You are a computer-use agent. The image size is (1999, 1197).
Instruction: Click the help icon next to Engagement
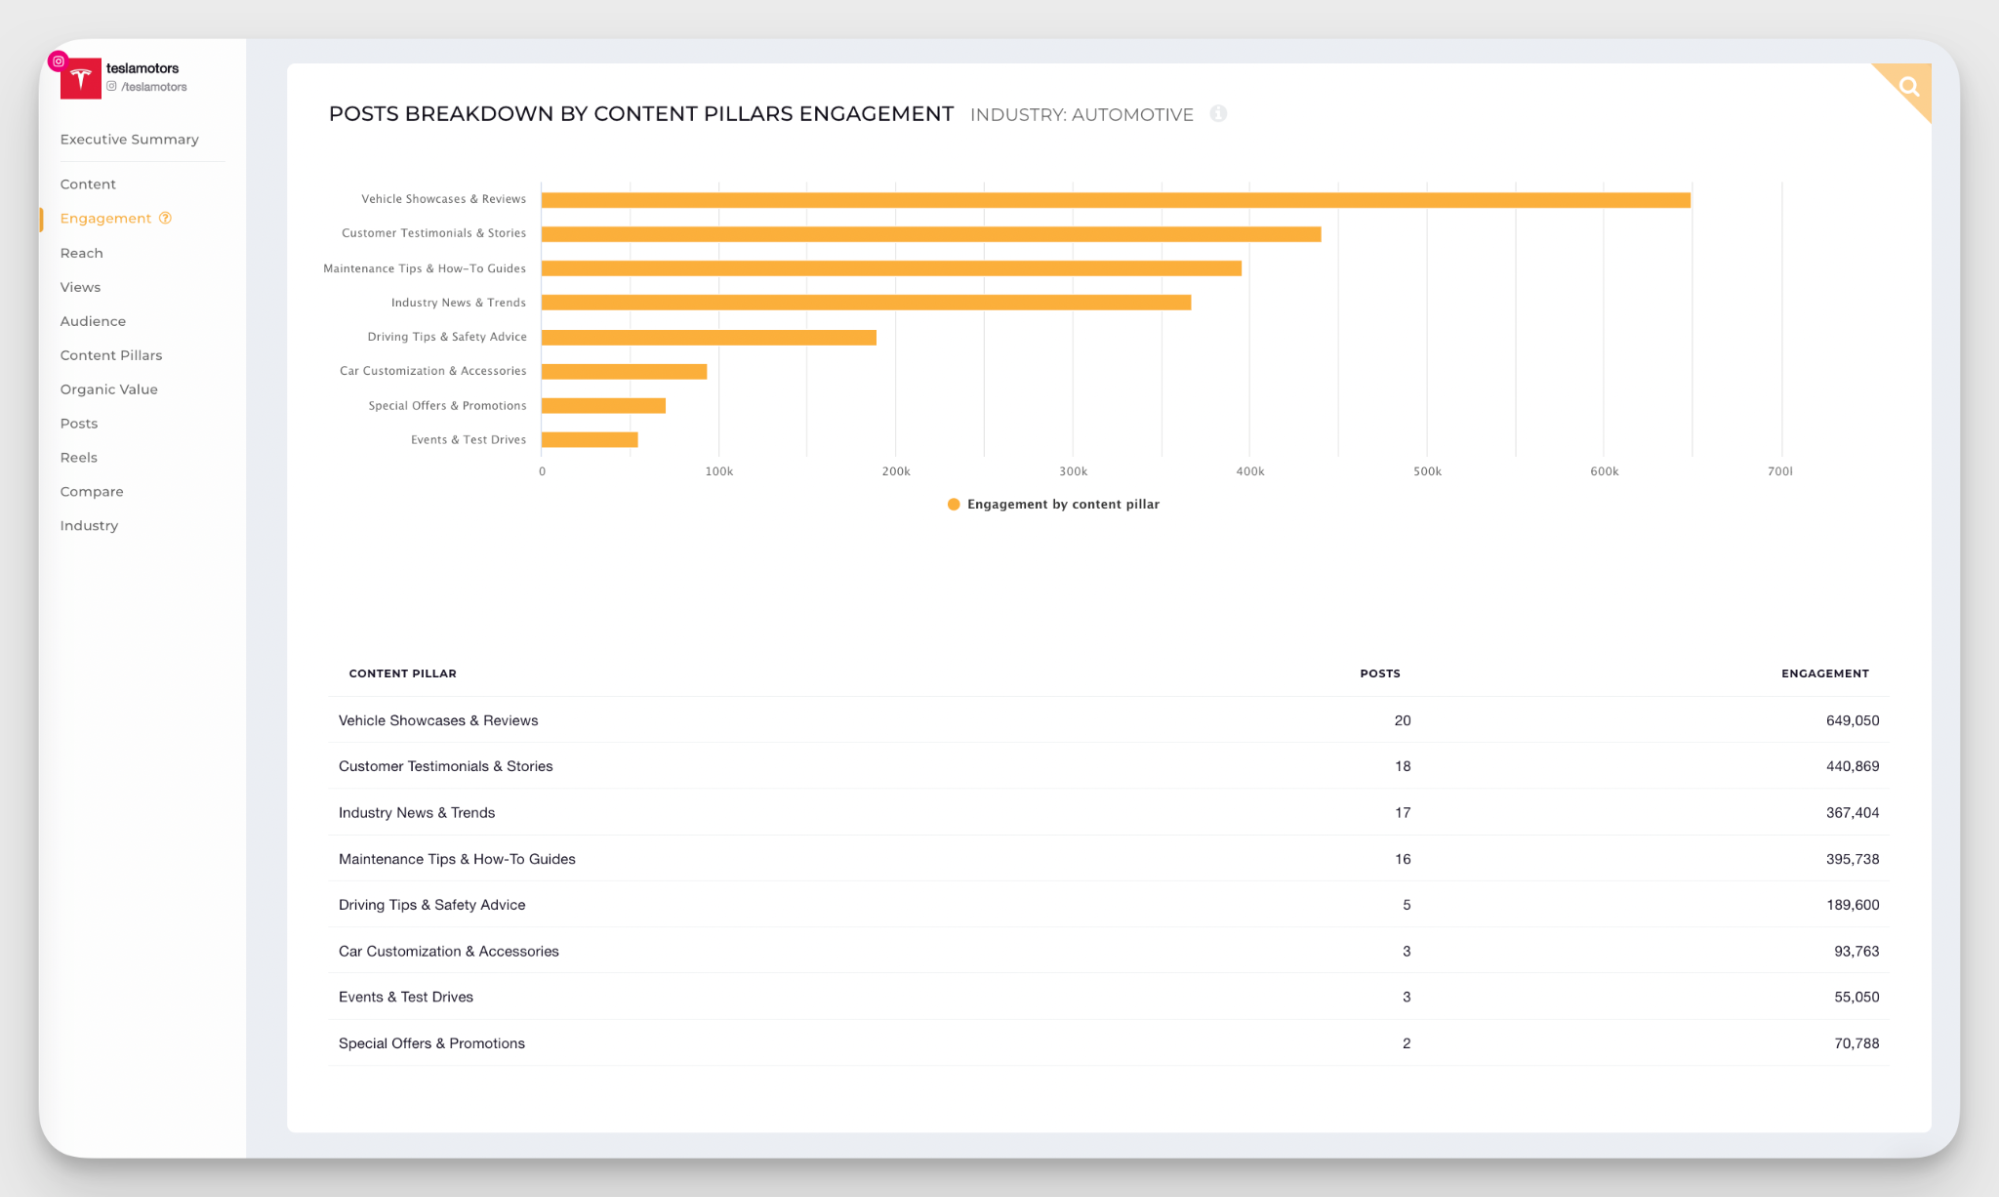point(166,218)
